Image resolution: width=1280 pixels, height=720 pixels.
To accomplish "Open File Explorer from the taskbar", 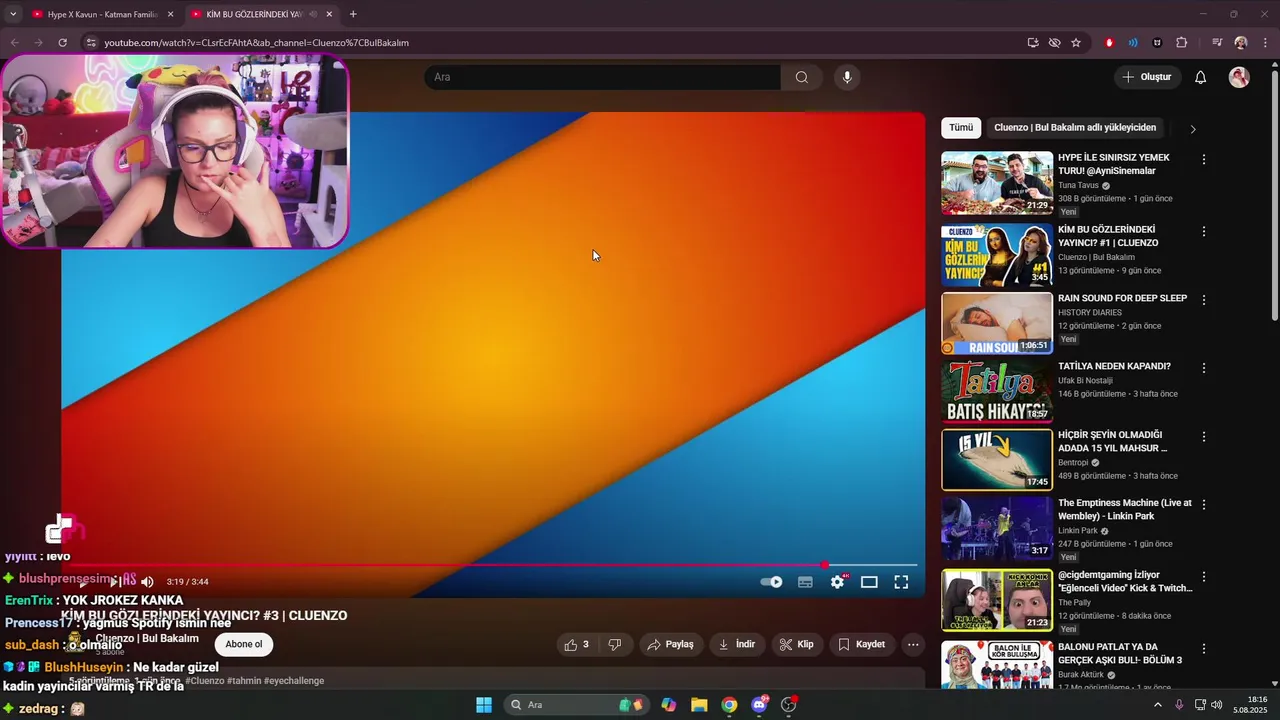I will [699, 705].
